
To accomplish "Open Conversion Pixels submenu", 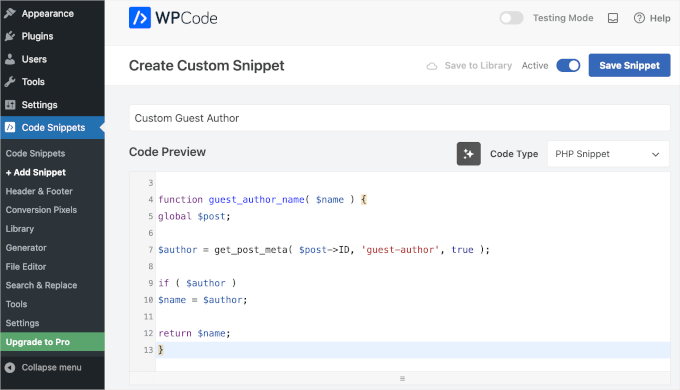I will click(x=41, y=210).
